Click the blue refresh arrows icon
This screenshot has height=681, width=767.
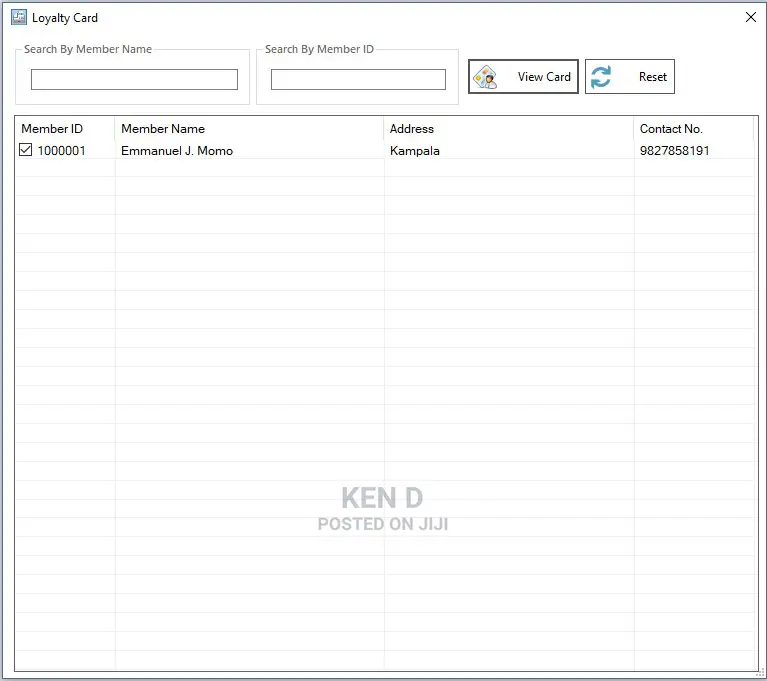(601, 77)
